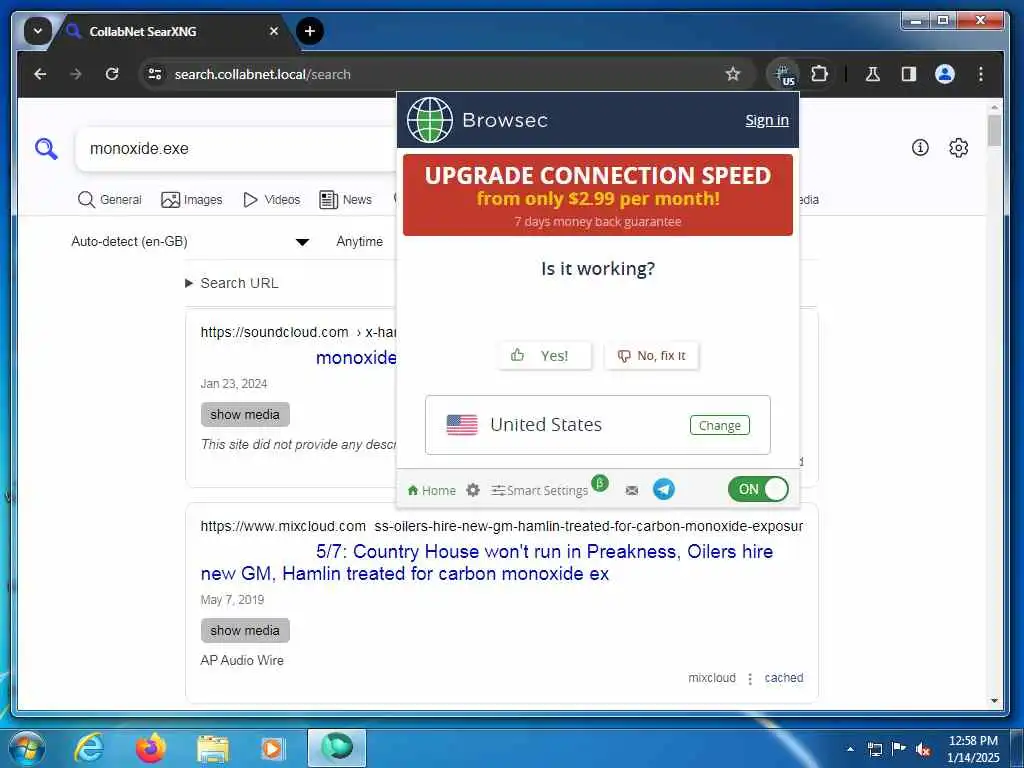Bookmark this page with the star icon
This screenshot has width=1024, height=768.
(733, 74)
